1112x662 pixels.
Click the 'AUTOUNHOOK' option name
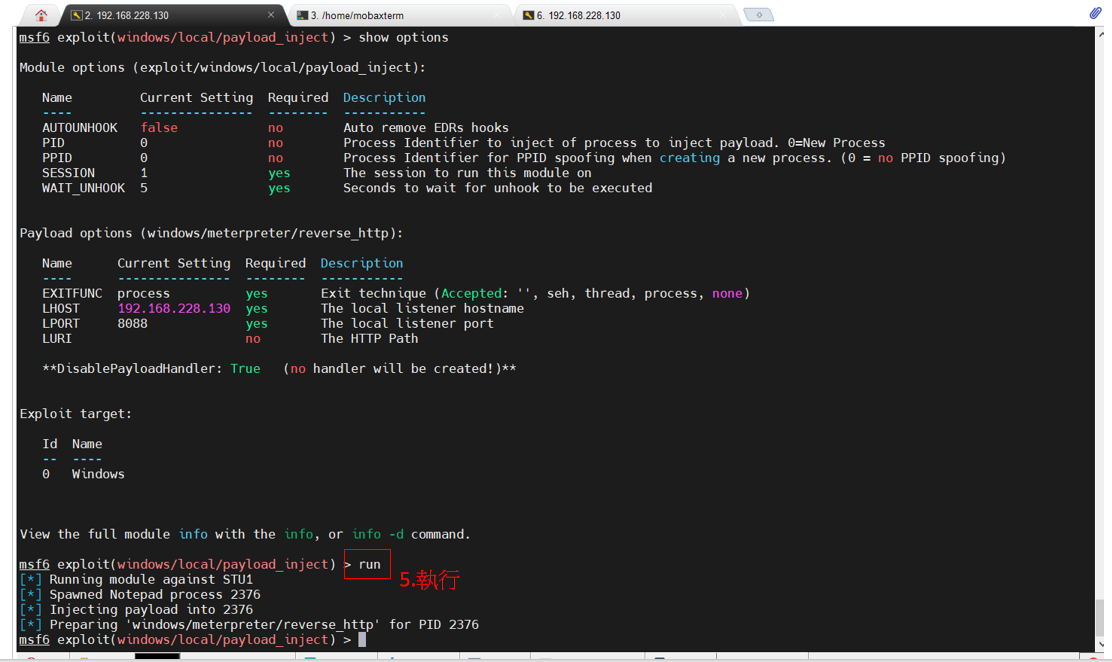(x=79, y=128)
